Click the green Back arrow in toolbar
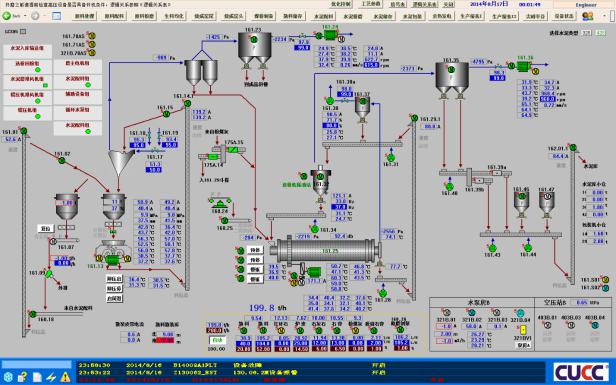 click(x=7, y=16)
